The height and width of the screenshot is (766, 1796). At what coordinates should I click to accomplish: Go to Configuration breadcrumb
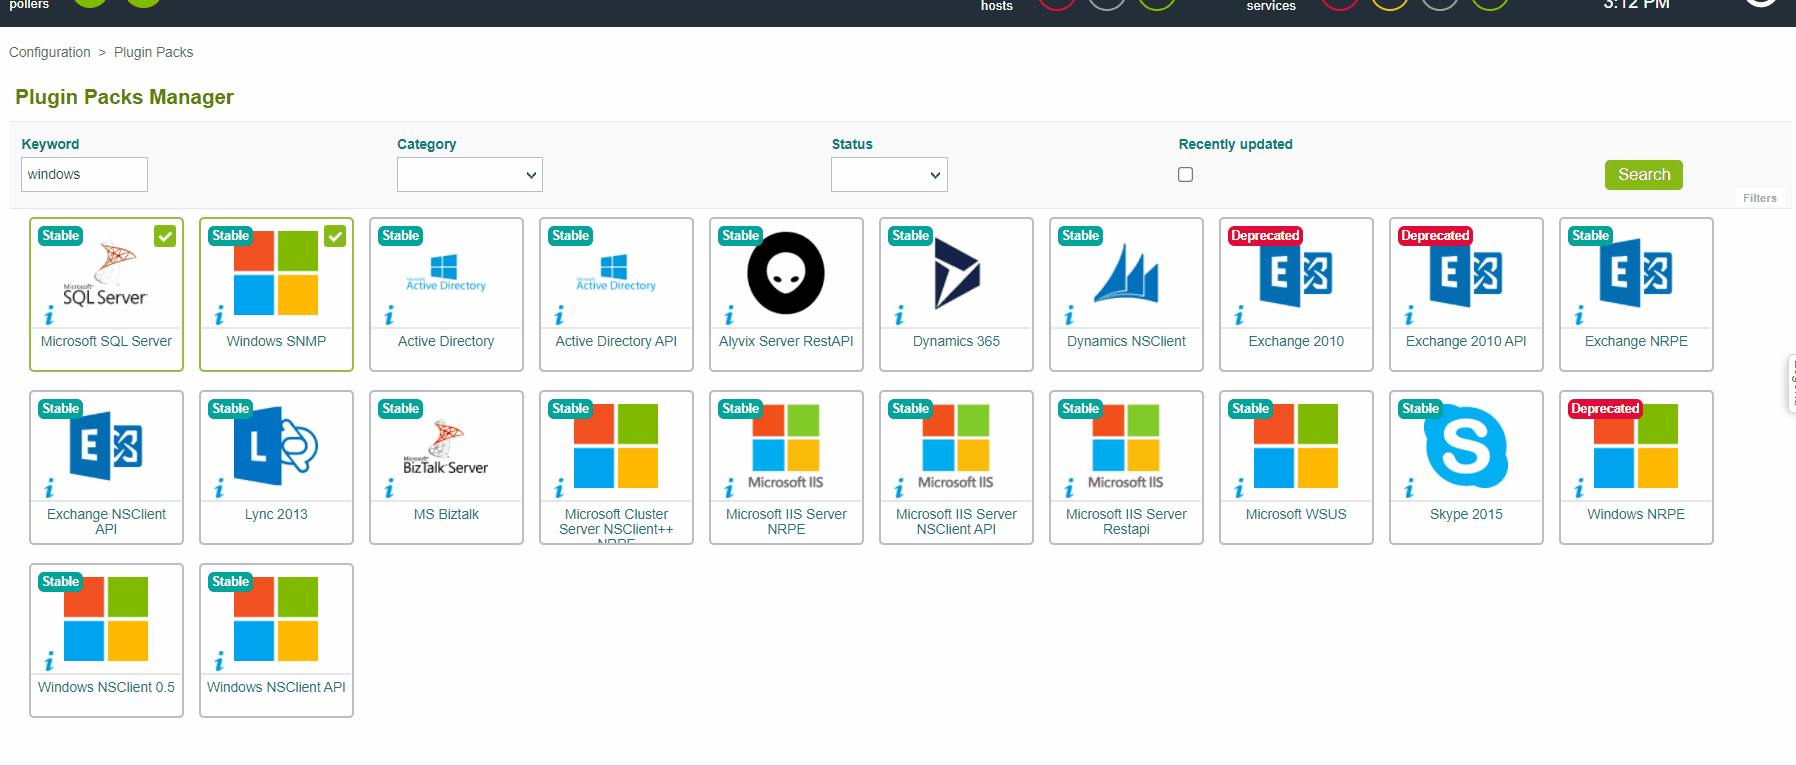[50, 52]
